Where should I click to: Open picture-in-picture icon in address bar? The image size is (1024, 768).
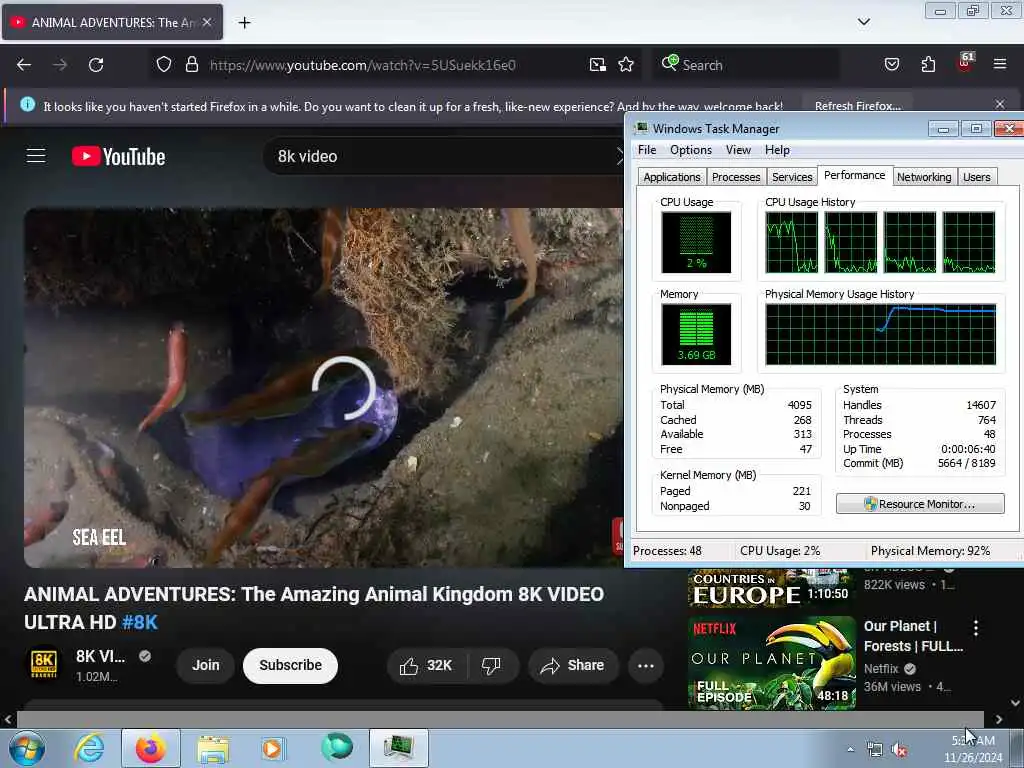click(597, 65)
